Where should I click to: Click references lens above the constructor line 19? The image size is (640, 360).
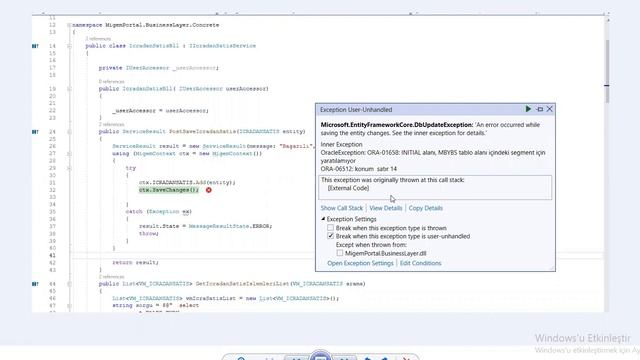click(111, 82)
